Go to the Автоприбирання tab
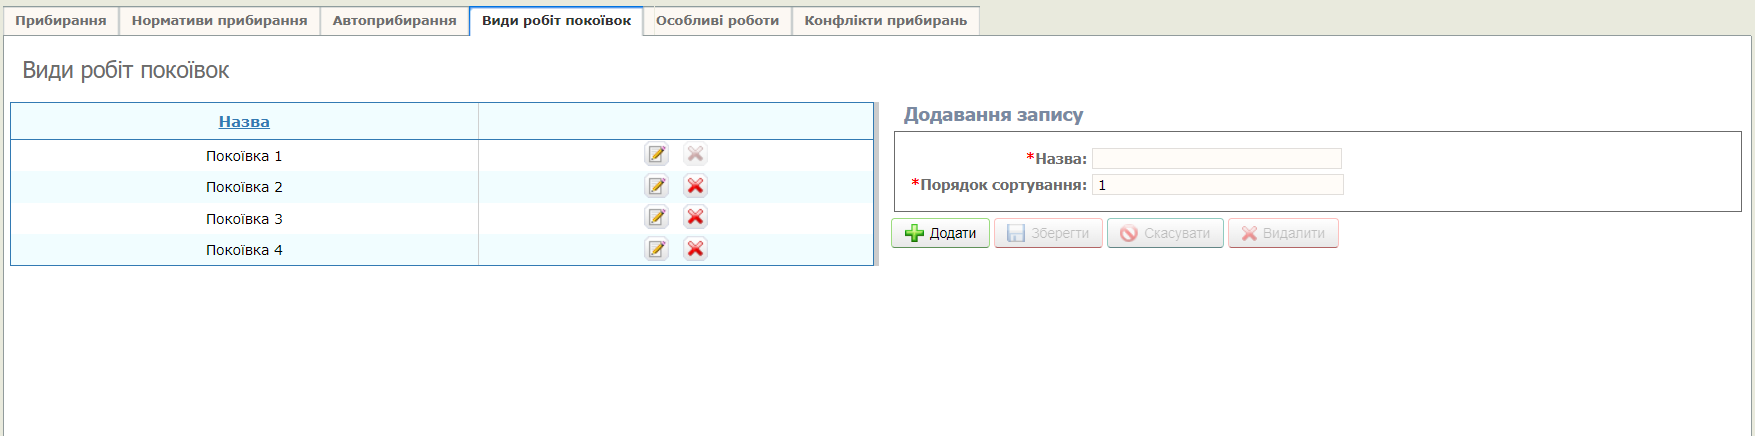This screenshot has width=1755, height=436. (x=394, y=20)
